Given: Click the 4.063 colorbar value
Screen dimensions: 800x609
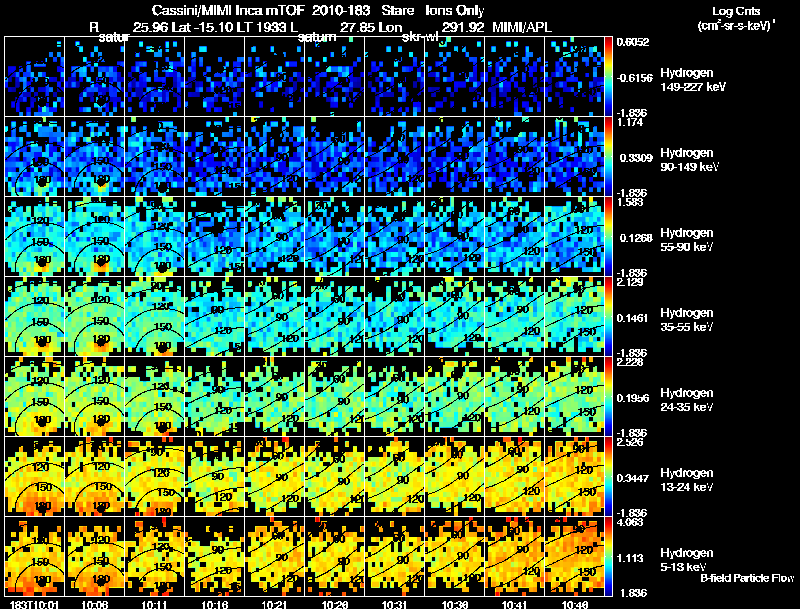Looking at the screenshot, I should pyautogui.click(x=630, y=522).
